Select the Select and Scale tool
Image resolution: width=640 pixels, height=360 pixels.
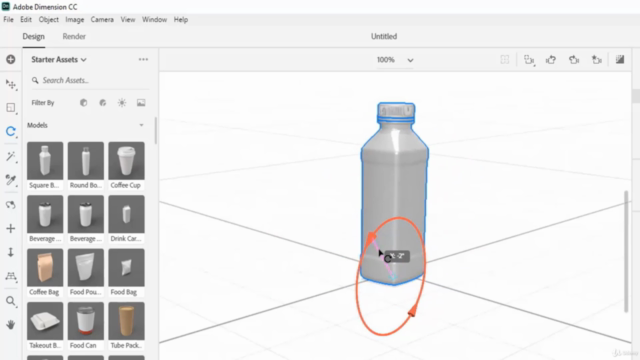[11, 108]
